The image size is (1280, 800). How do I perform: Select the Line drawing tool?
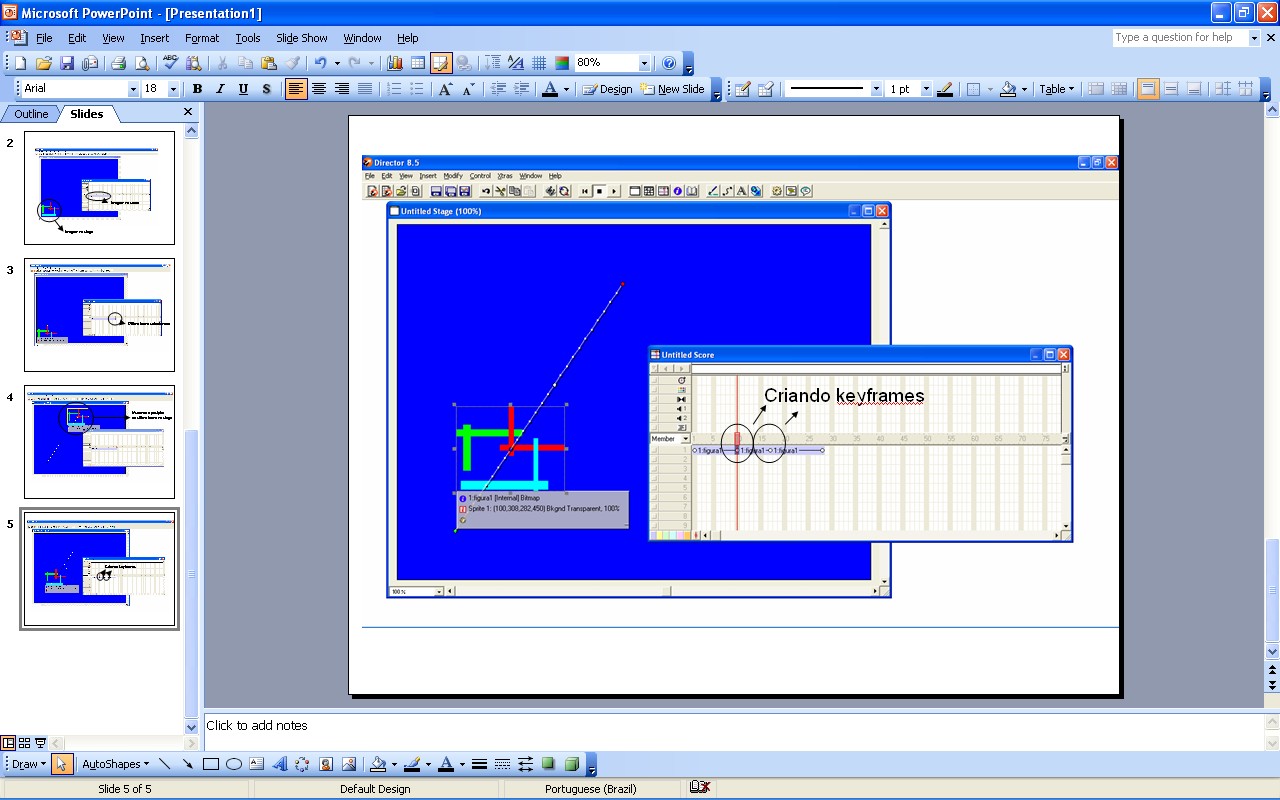point(165,764)
